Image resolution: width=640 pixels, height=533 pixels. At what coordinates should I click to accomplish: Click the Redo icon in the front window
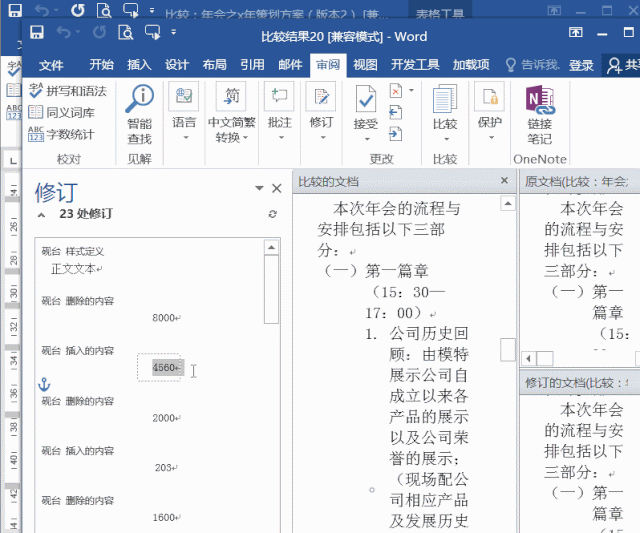(x=99, y=32)
